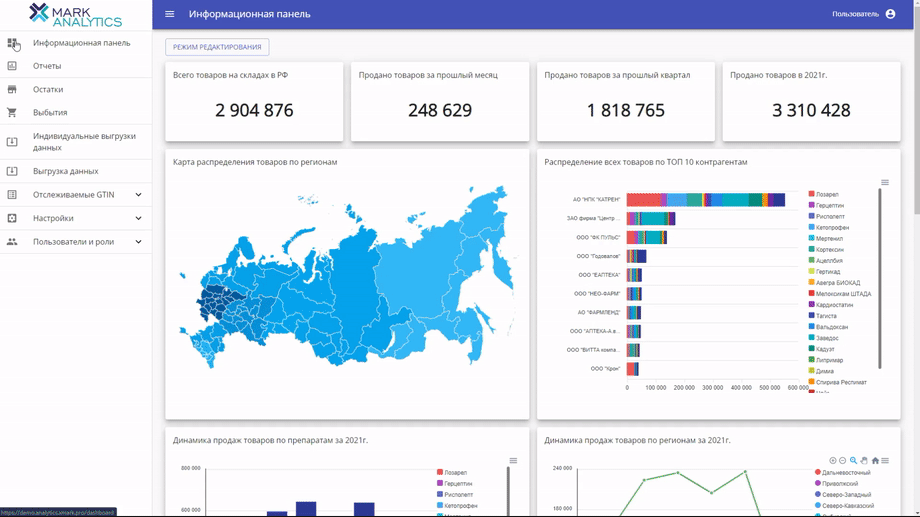Select the magnifier selection zoom tool
The height and width of the screenshot is (517, 920).
pos(854,461)
